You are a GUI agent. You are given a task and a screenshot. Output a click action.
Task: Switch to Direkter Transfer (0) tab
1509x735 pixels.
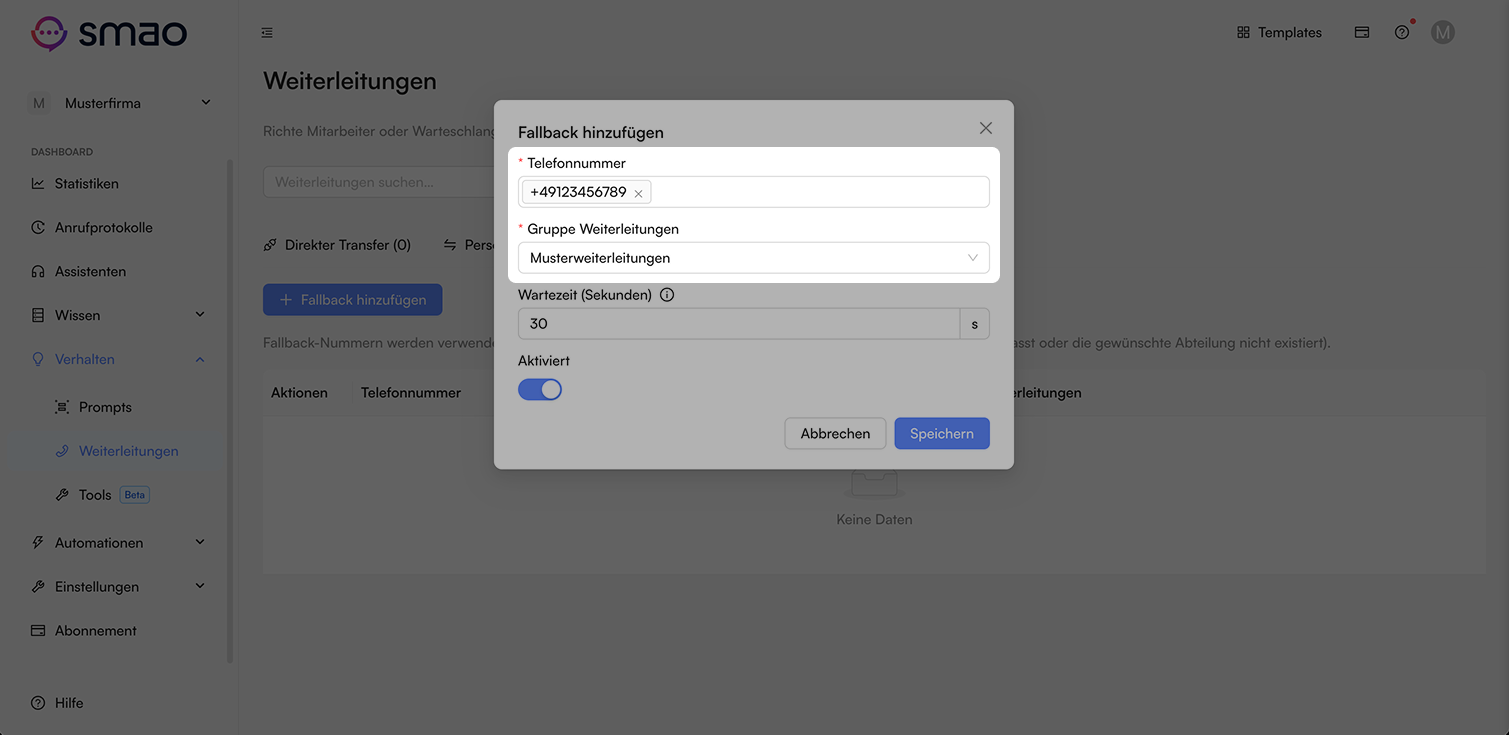pyautogui.click(x=337, y=245)
